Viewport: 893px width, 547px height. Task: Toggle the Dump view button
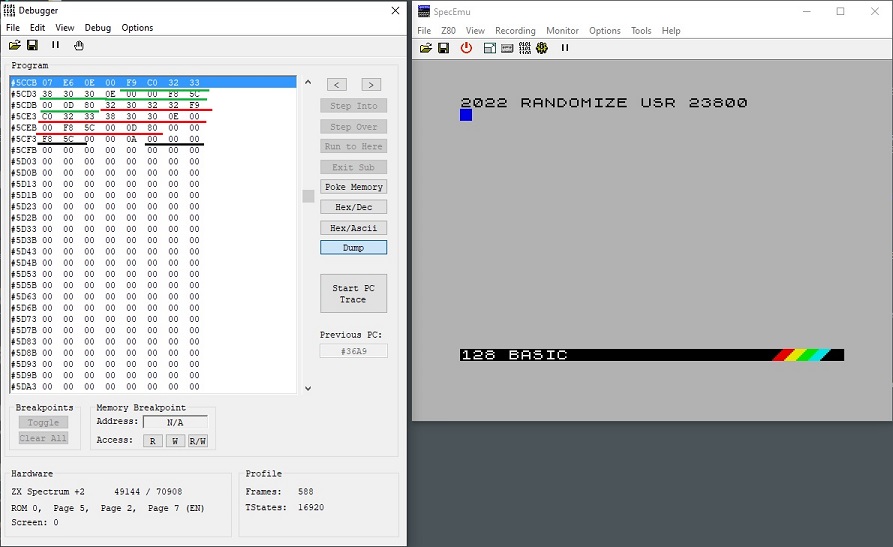(x=353, y=248)
